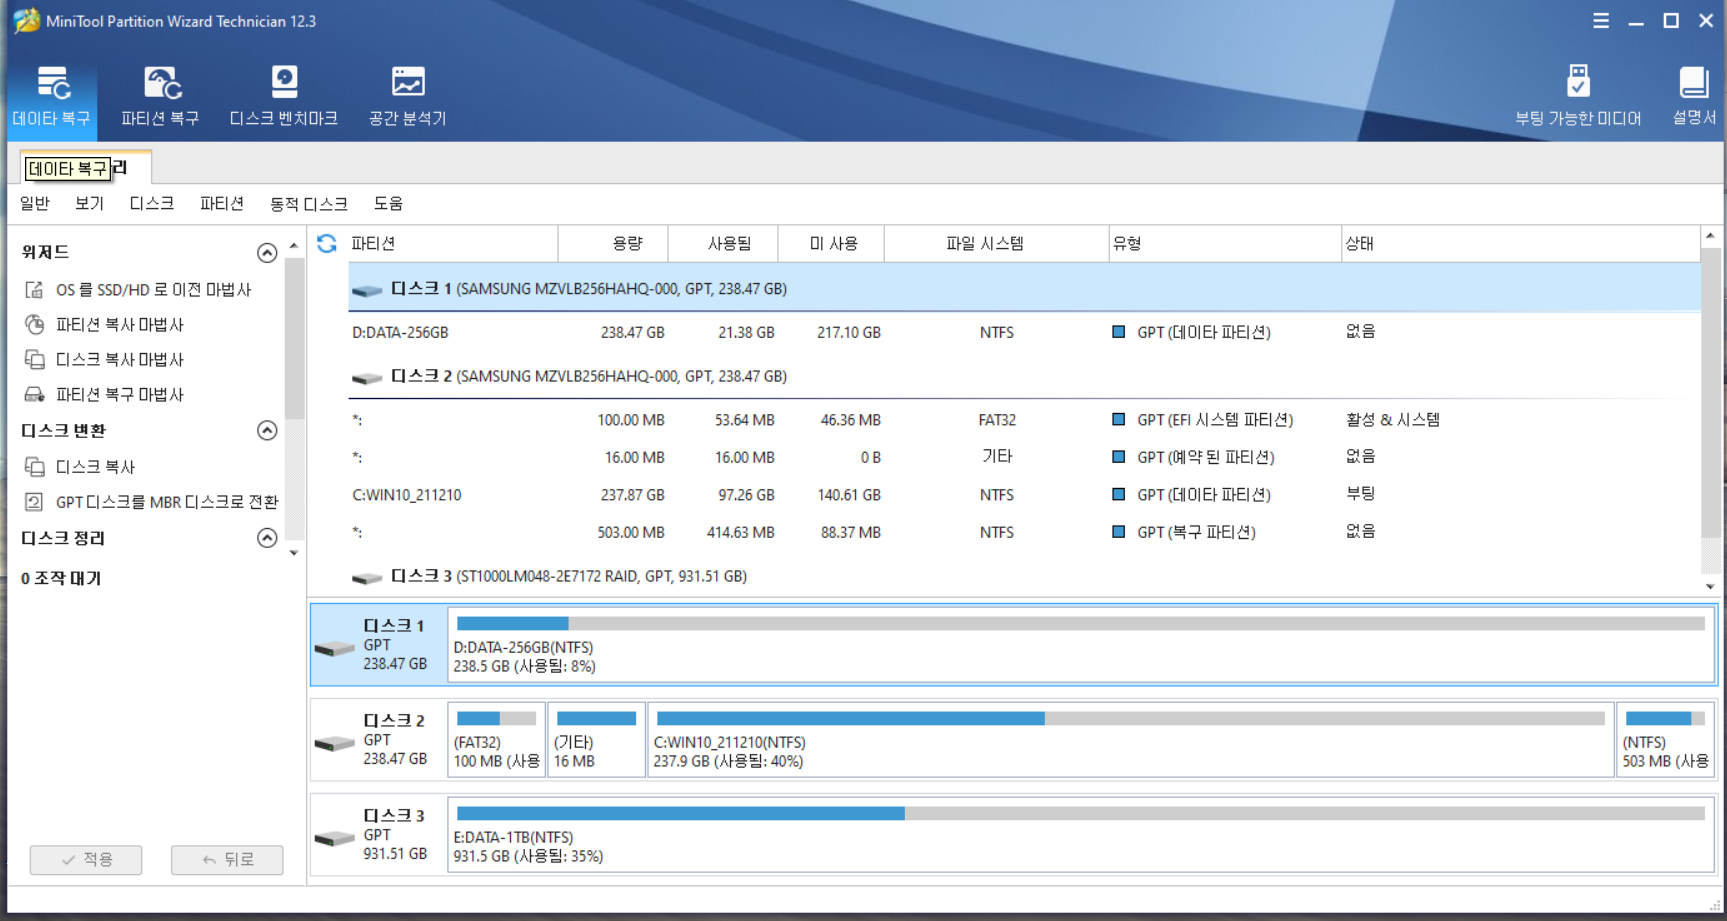Open the 데이타 복구 tool

pyautogui.click(x=52, y=97)
